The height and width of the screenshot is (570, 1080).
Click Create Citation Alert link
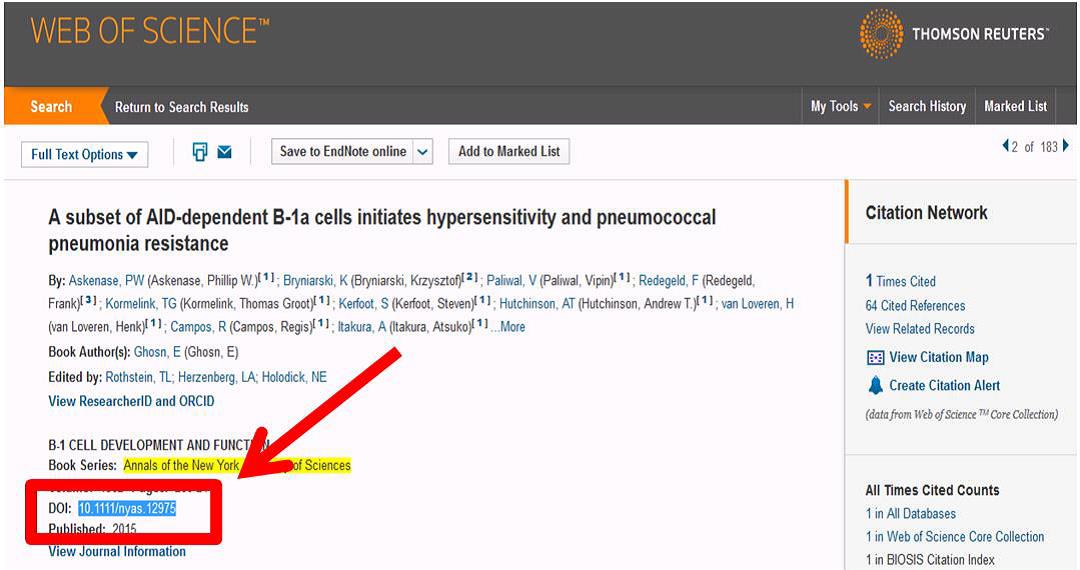(x=944, y=386)
